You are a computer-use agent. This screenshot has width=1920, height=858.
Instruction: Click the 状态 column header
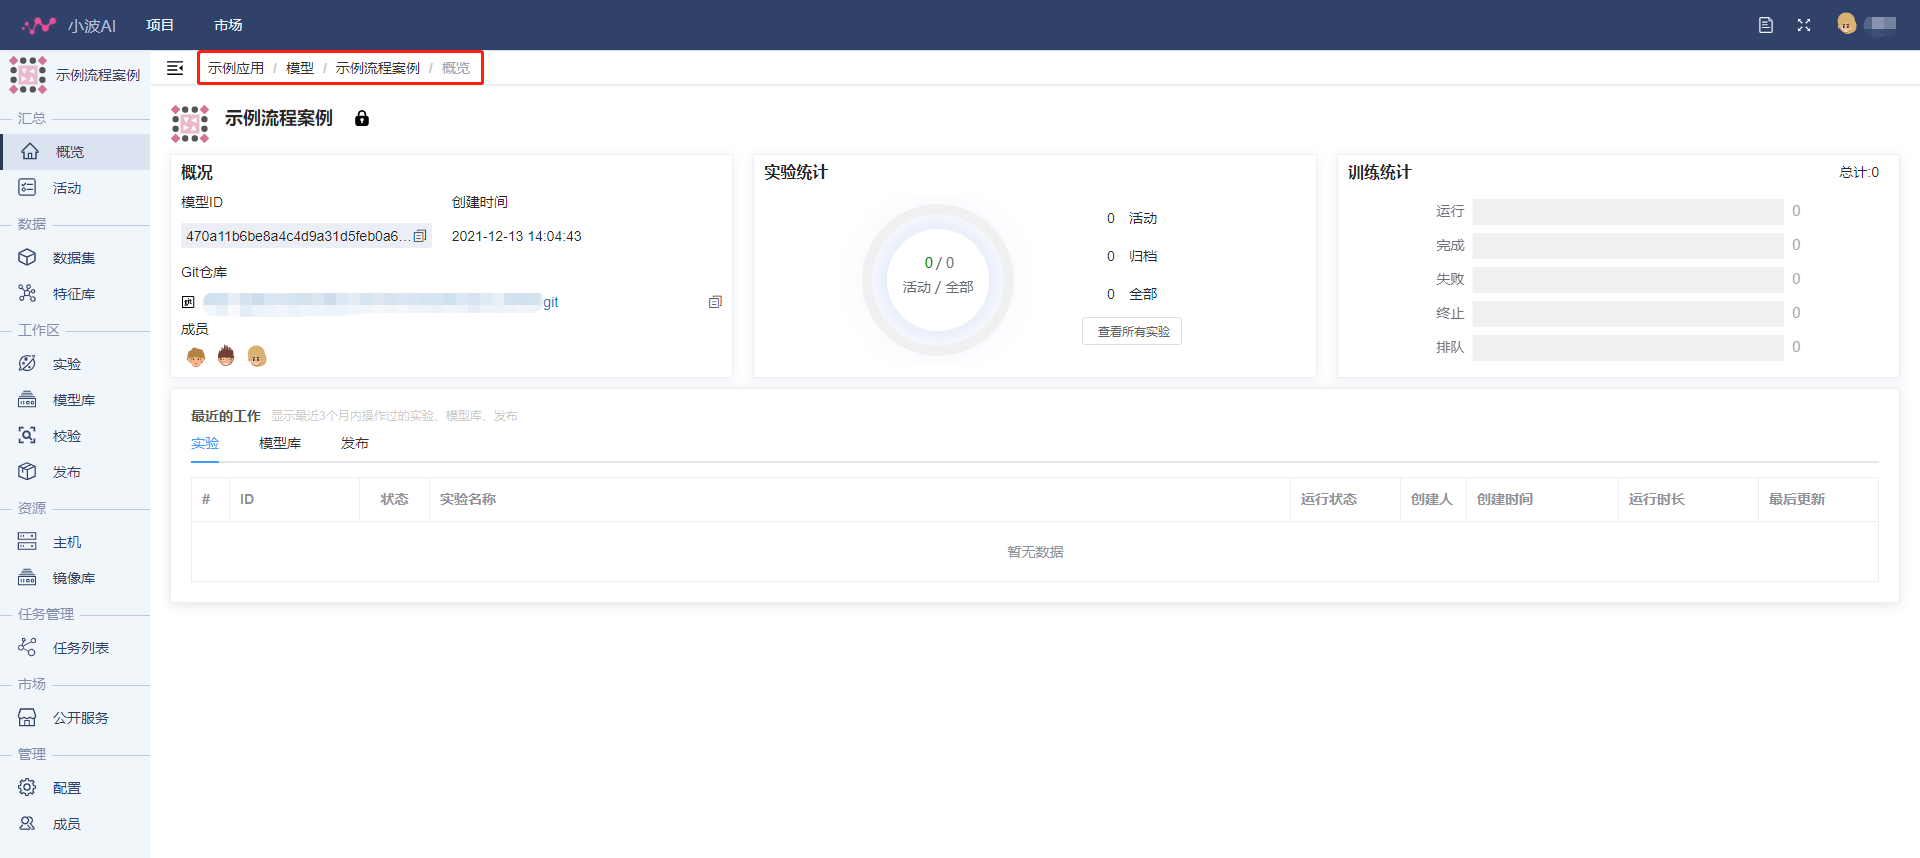394,499
